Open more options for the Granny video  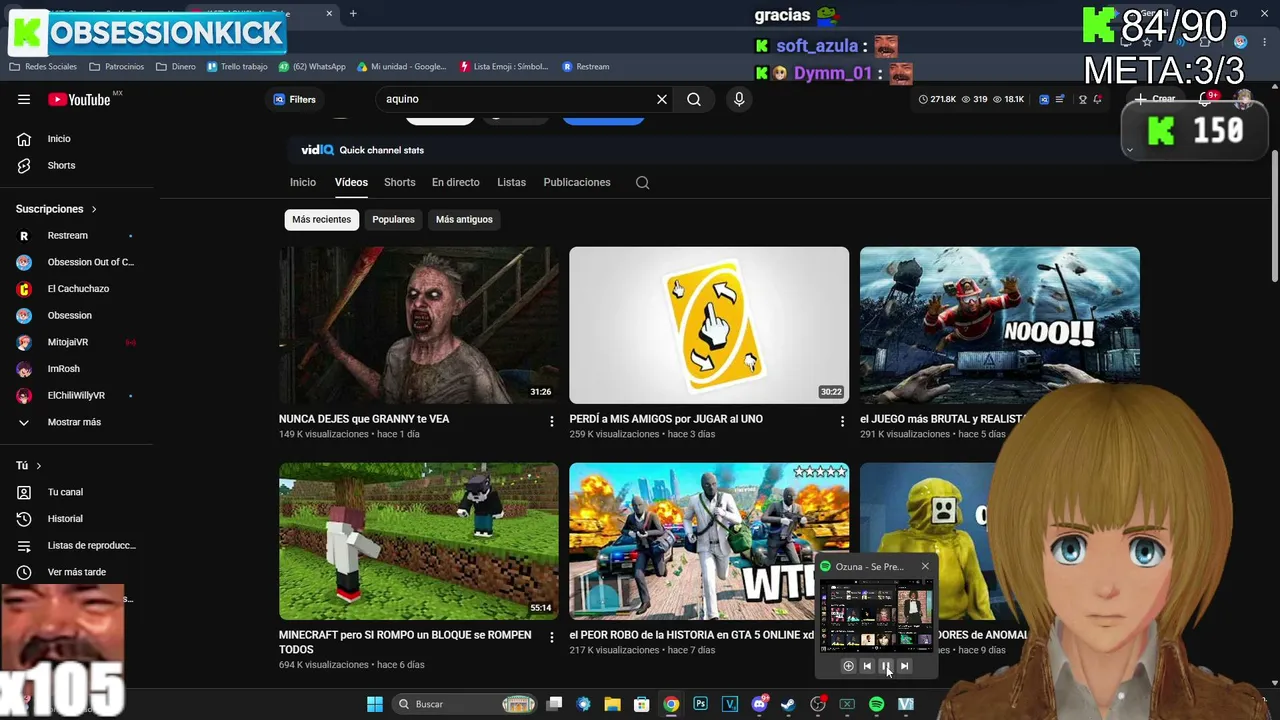[552, 422]
